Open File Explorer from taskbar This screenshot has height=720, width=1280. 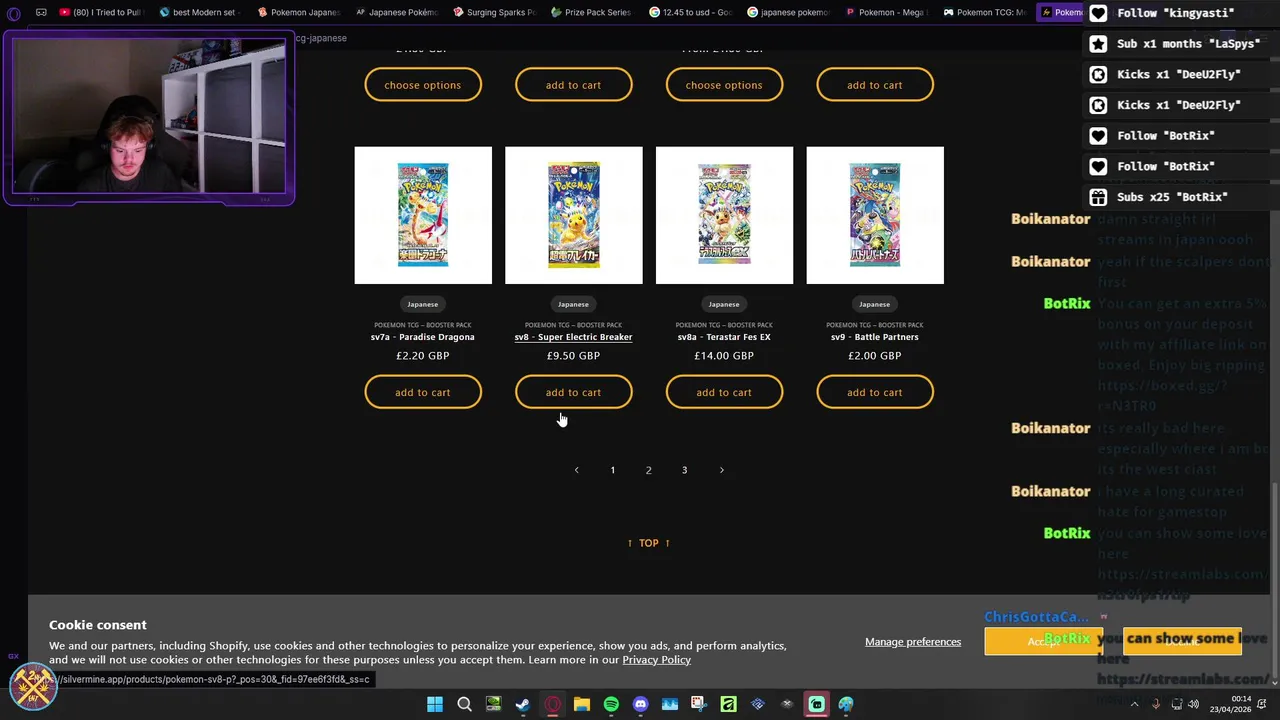[x=582, y=704]
